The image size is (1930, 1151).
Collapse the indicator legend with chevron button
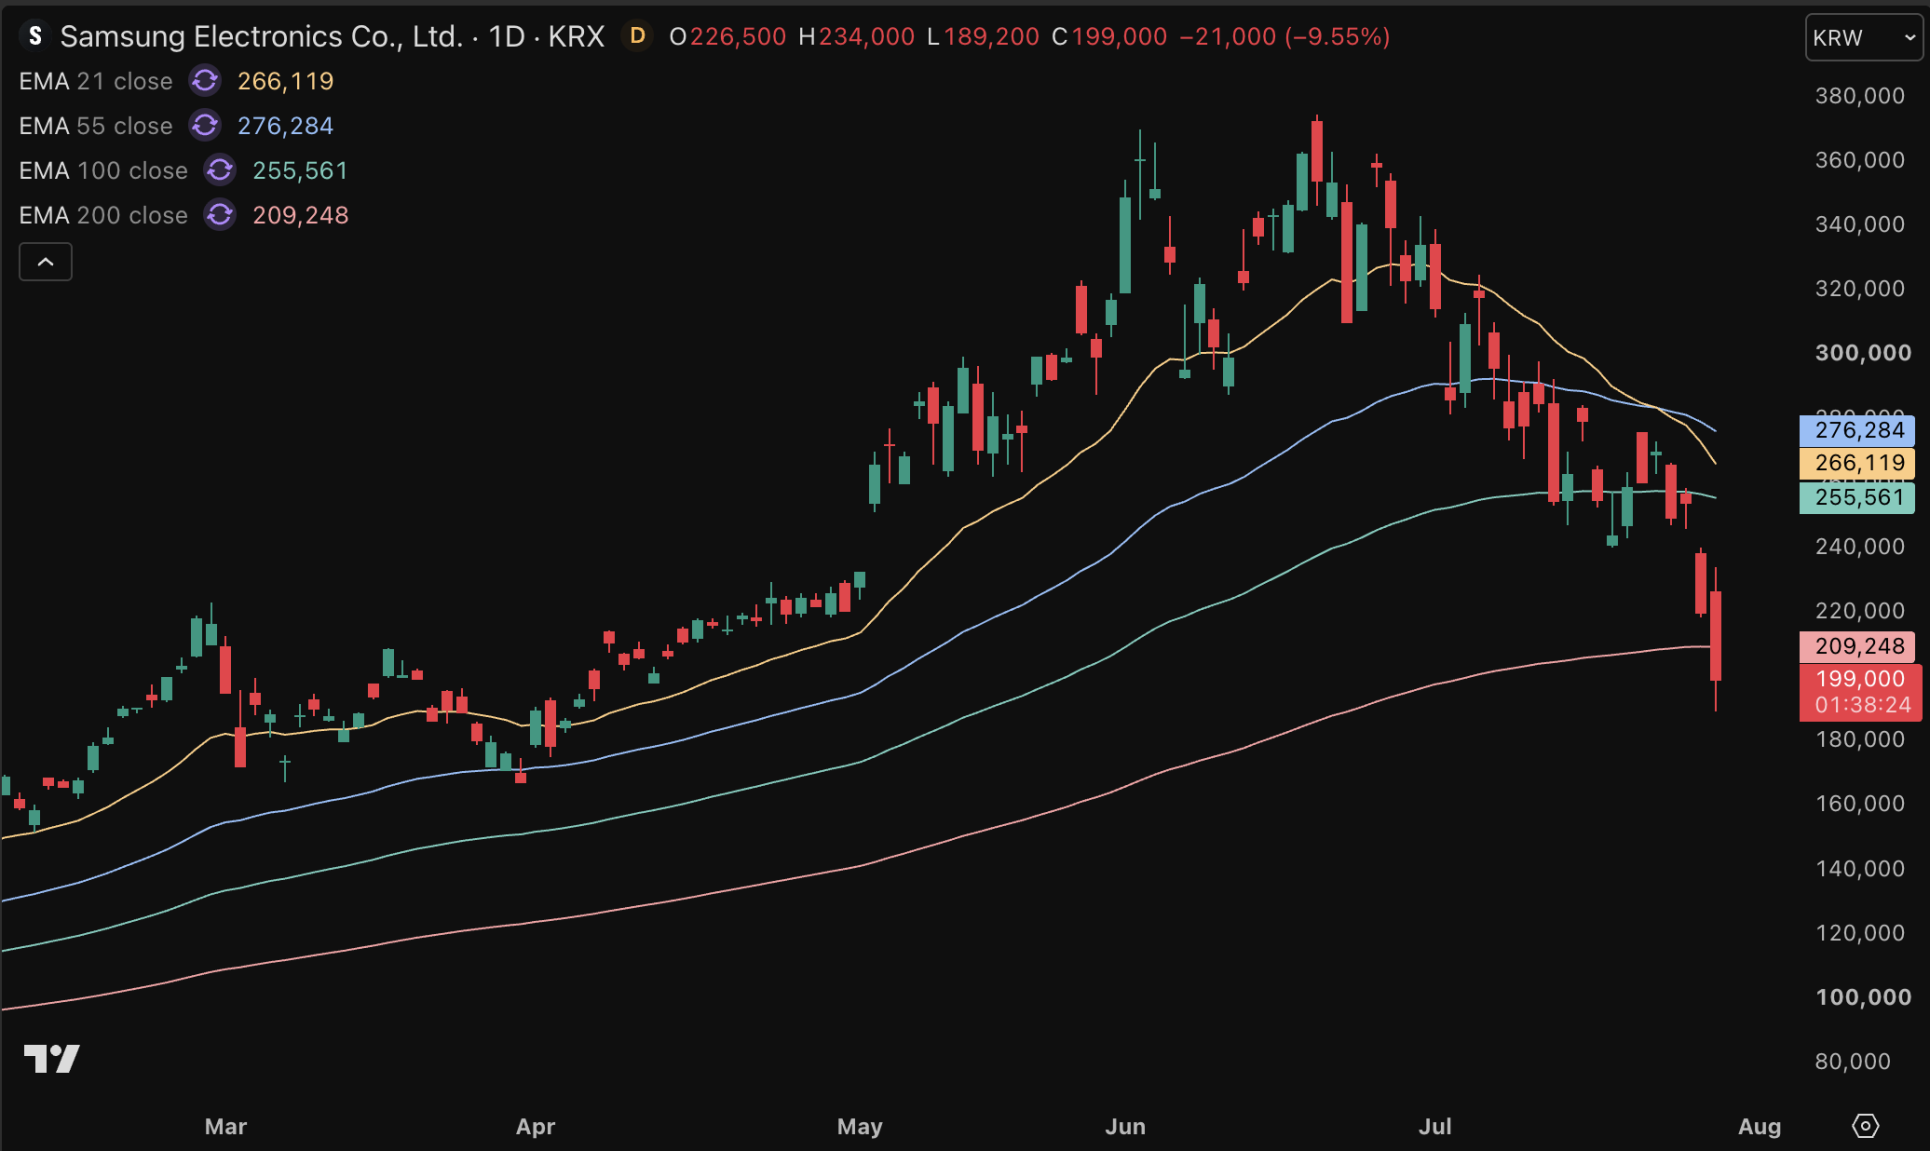(46, 262)
